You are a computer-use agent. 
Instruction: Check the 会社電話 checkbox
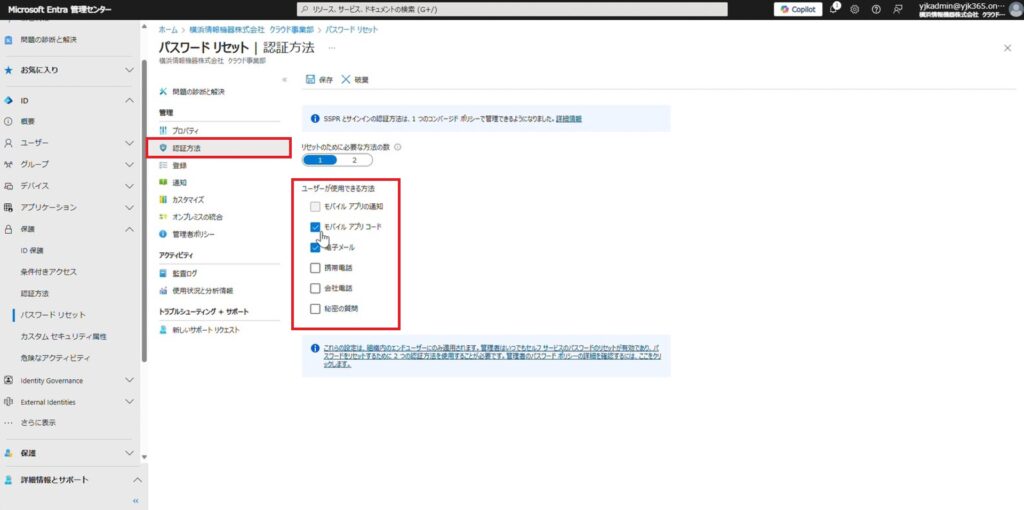pos(315,288)
